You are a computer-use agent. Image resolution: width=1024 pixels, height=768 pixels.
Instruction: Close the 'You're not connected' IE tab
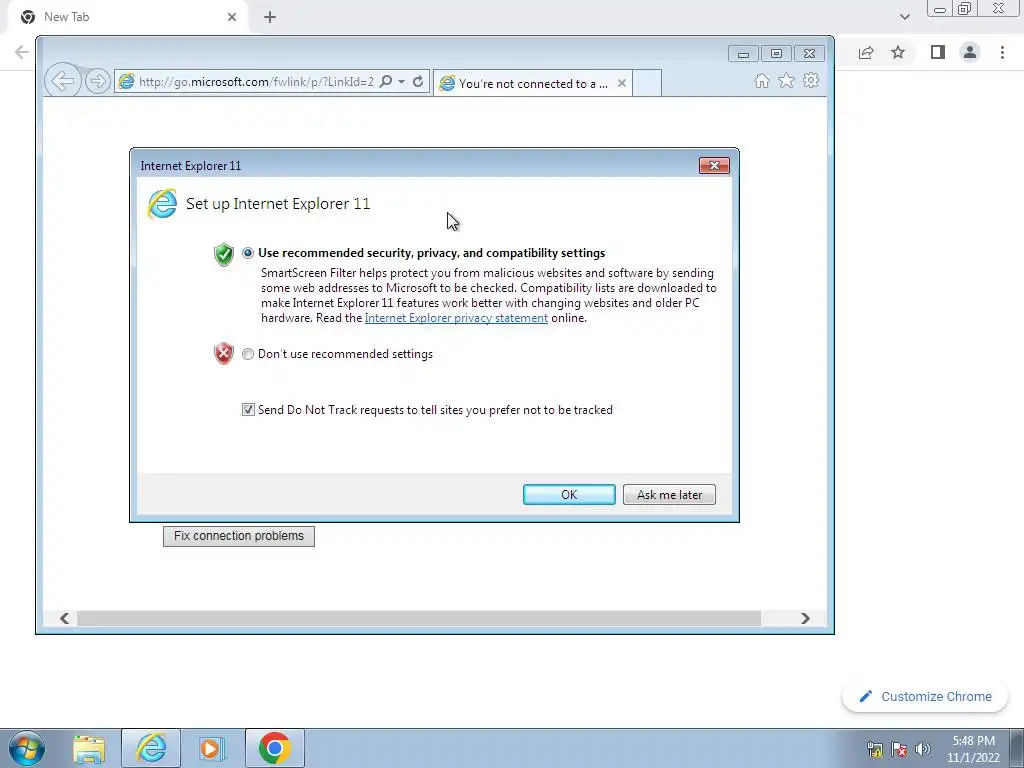click(622, 83)
